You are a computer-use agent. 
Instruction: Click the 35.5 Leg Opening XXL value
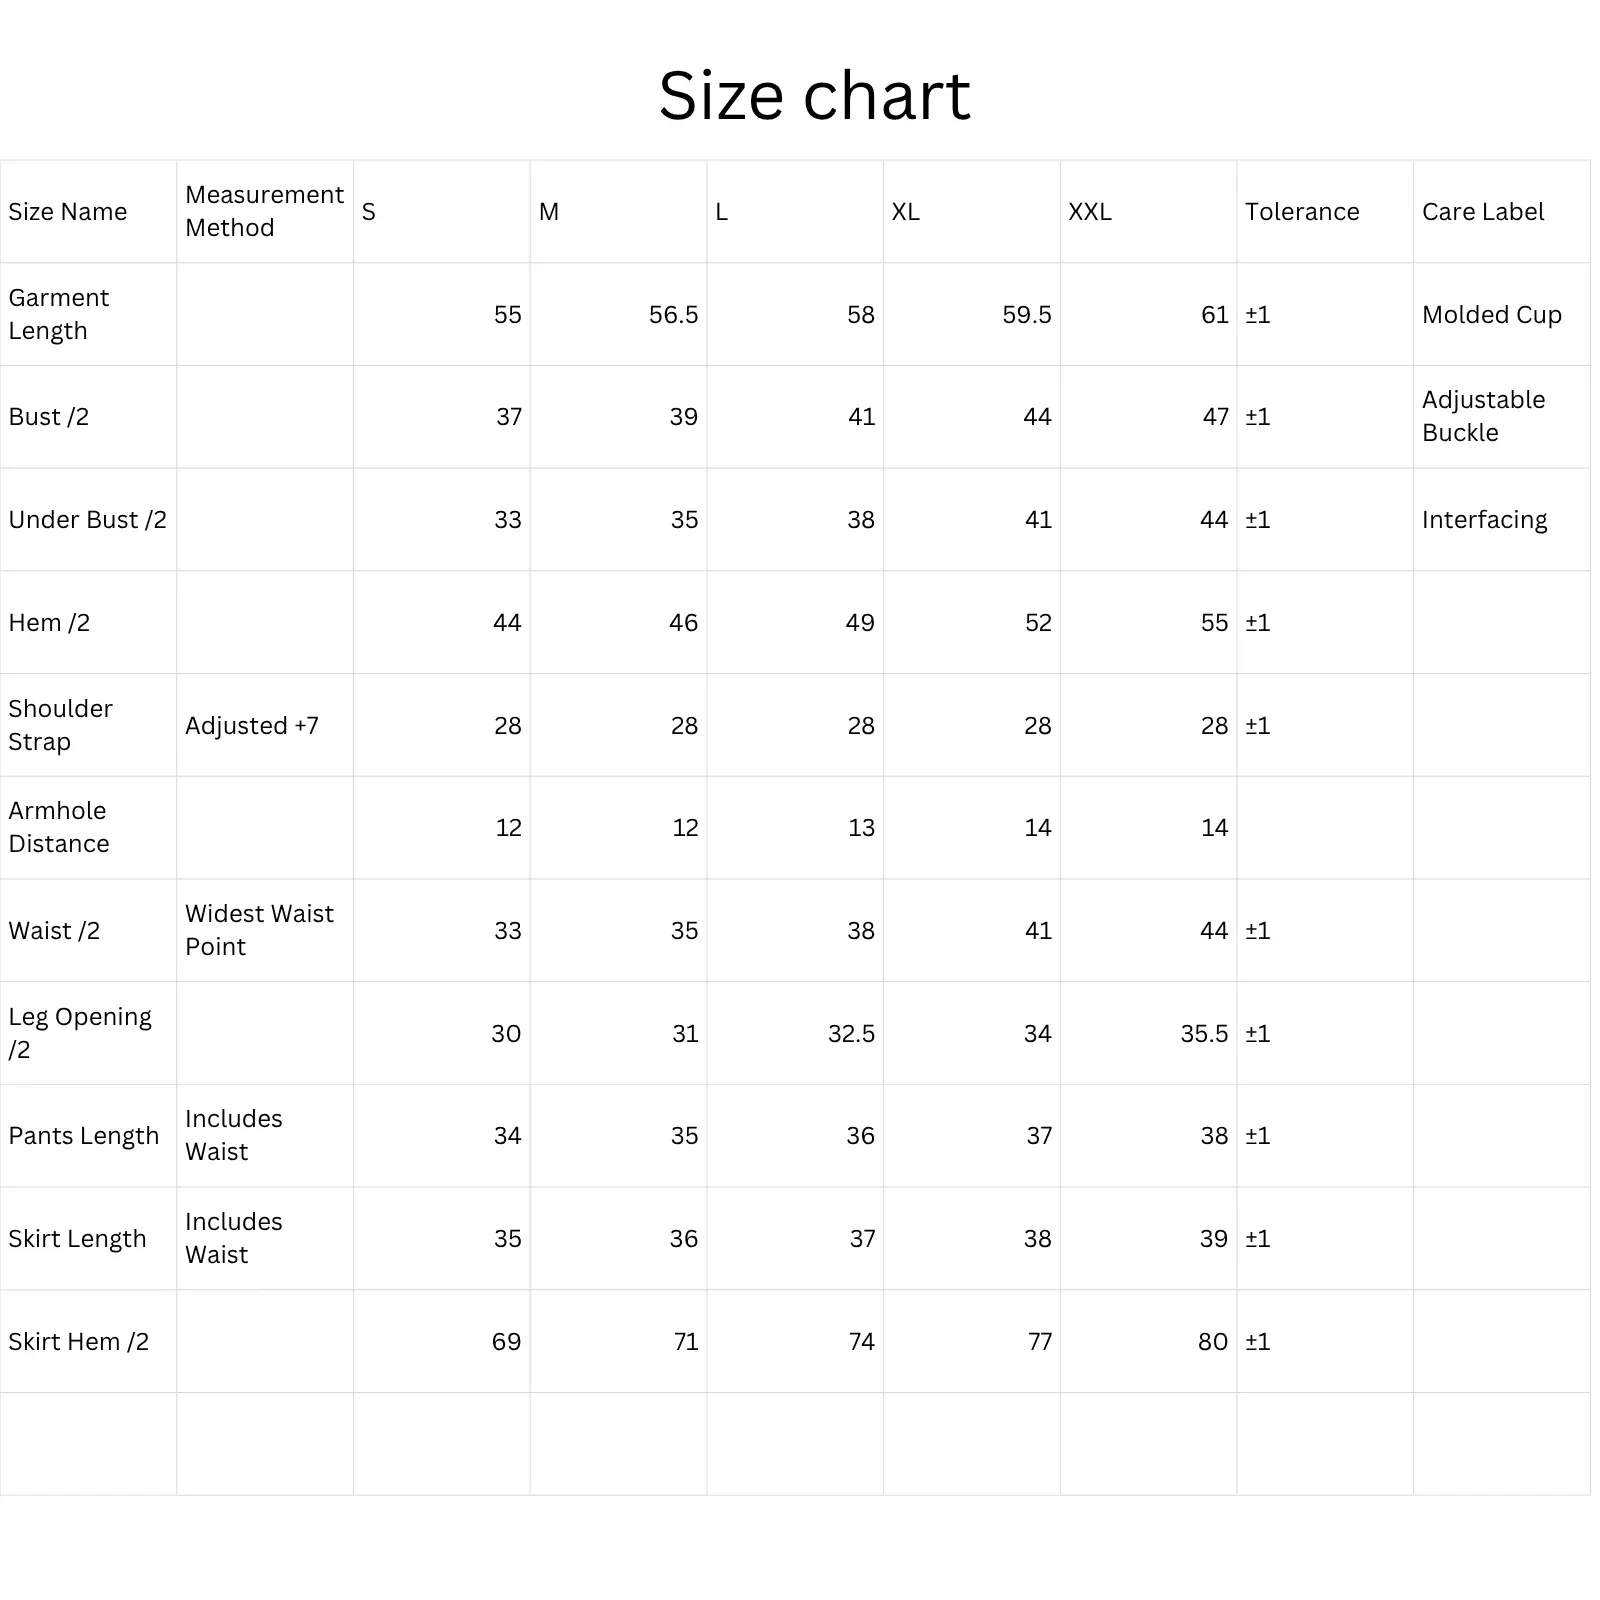click(1204, 1034)
